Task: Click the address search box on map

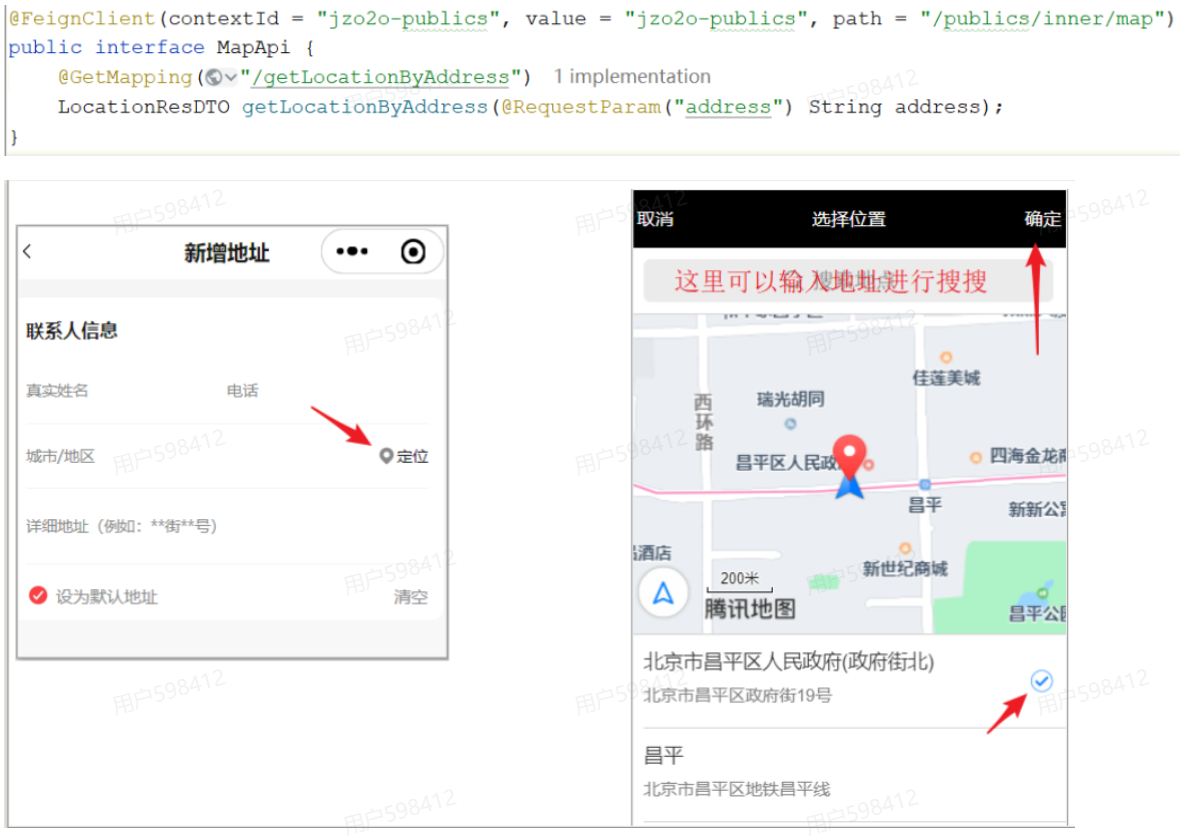Action: (848, 281)
